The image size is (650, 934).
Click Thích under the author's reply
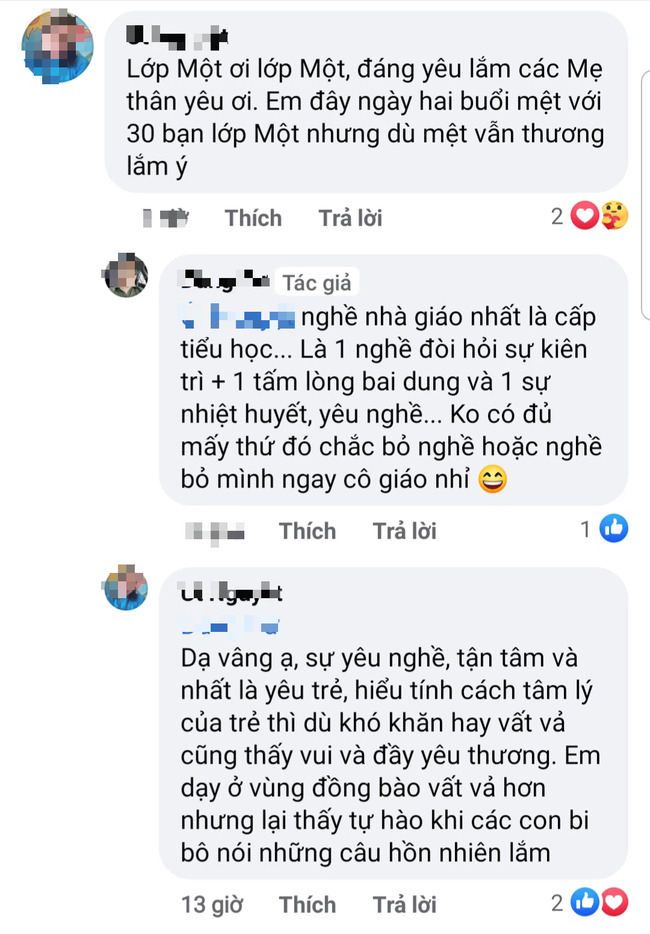pos(307,531)
